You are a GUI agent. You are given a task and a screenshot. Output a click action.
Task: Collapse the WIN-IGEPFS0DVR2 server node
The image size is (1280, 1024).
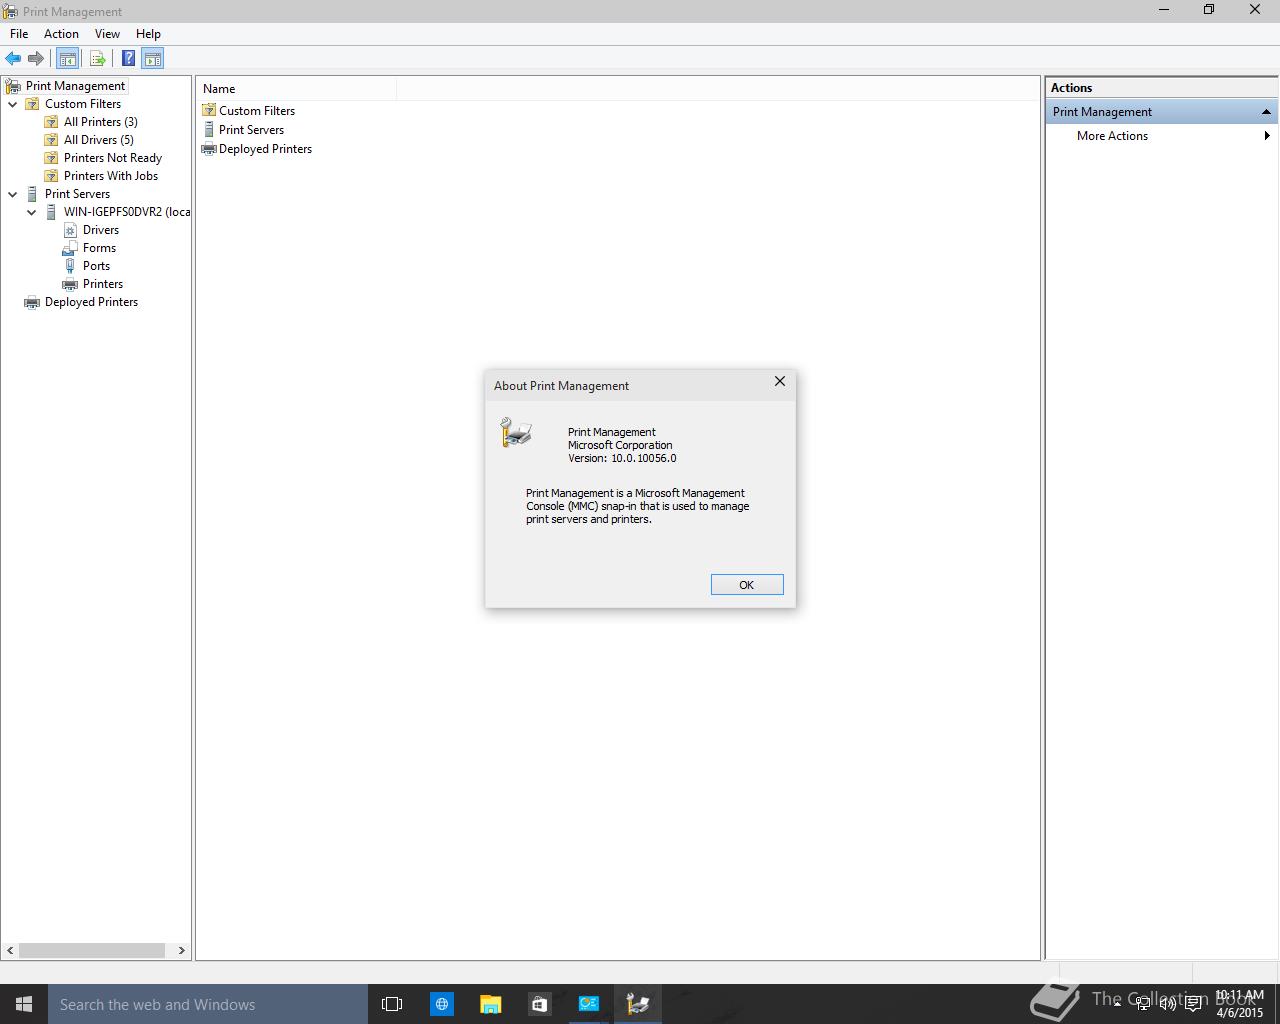(x=32, y=212)
